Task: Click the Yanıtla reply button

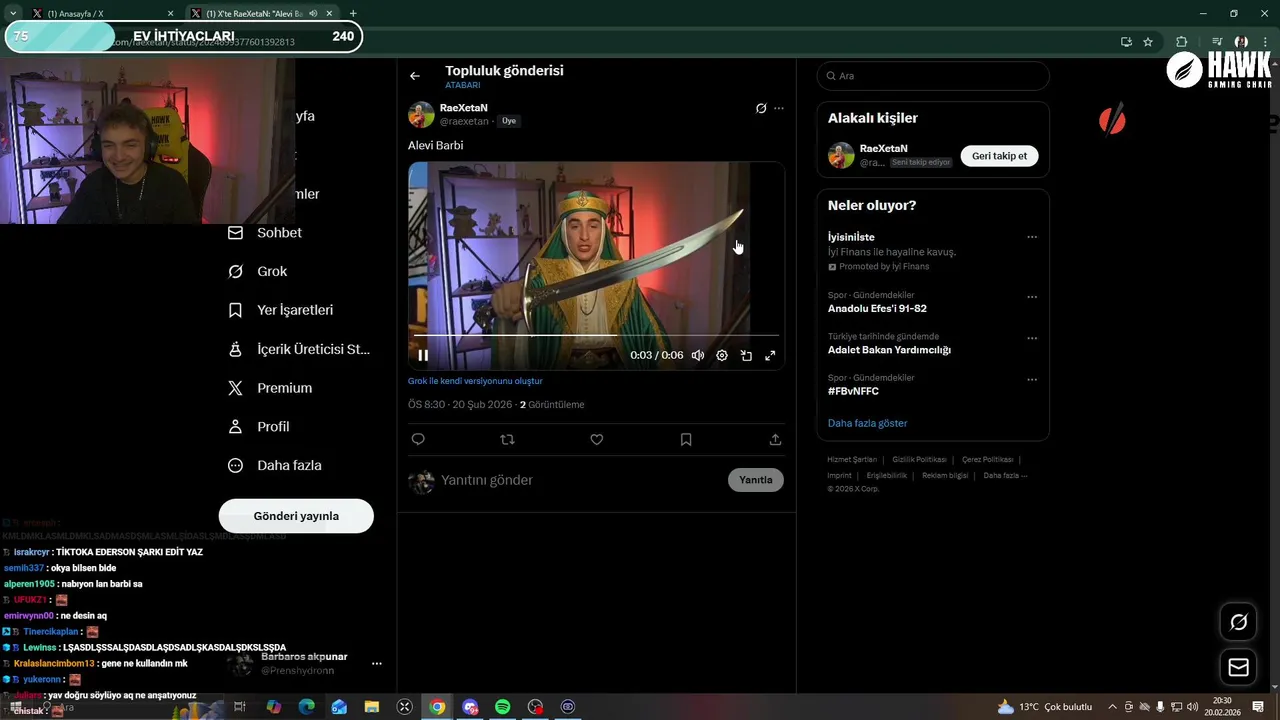Action: (756, 480)
